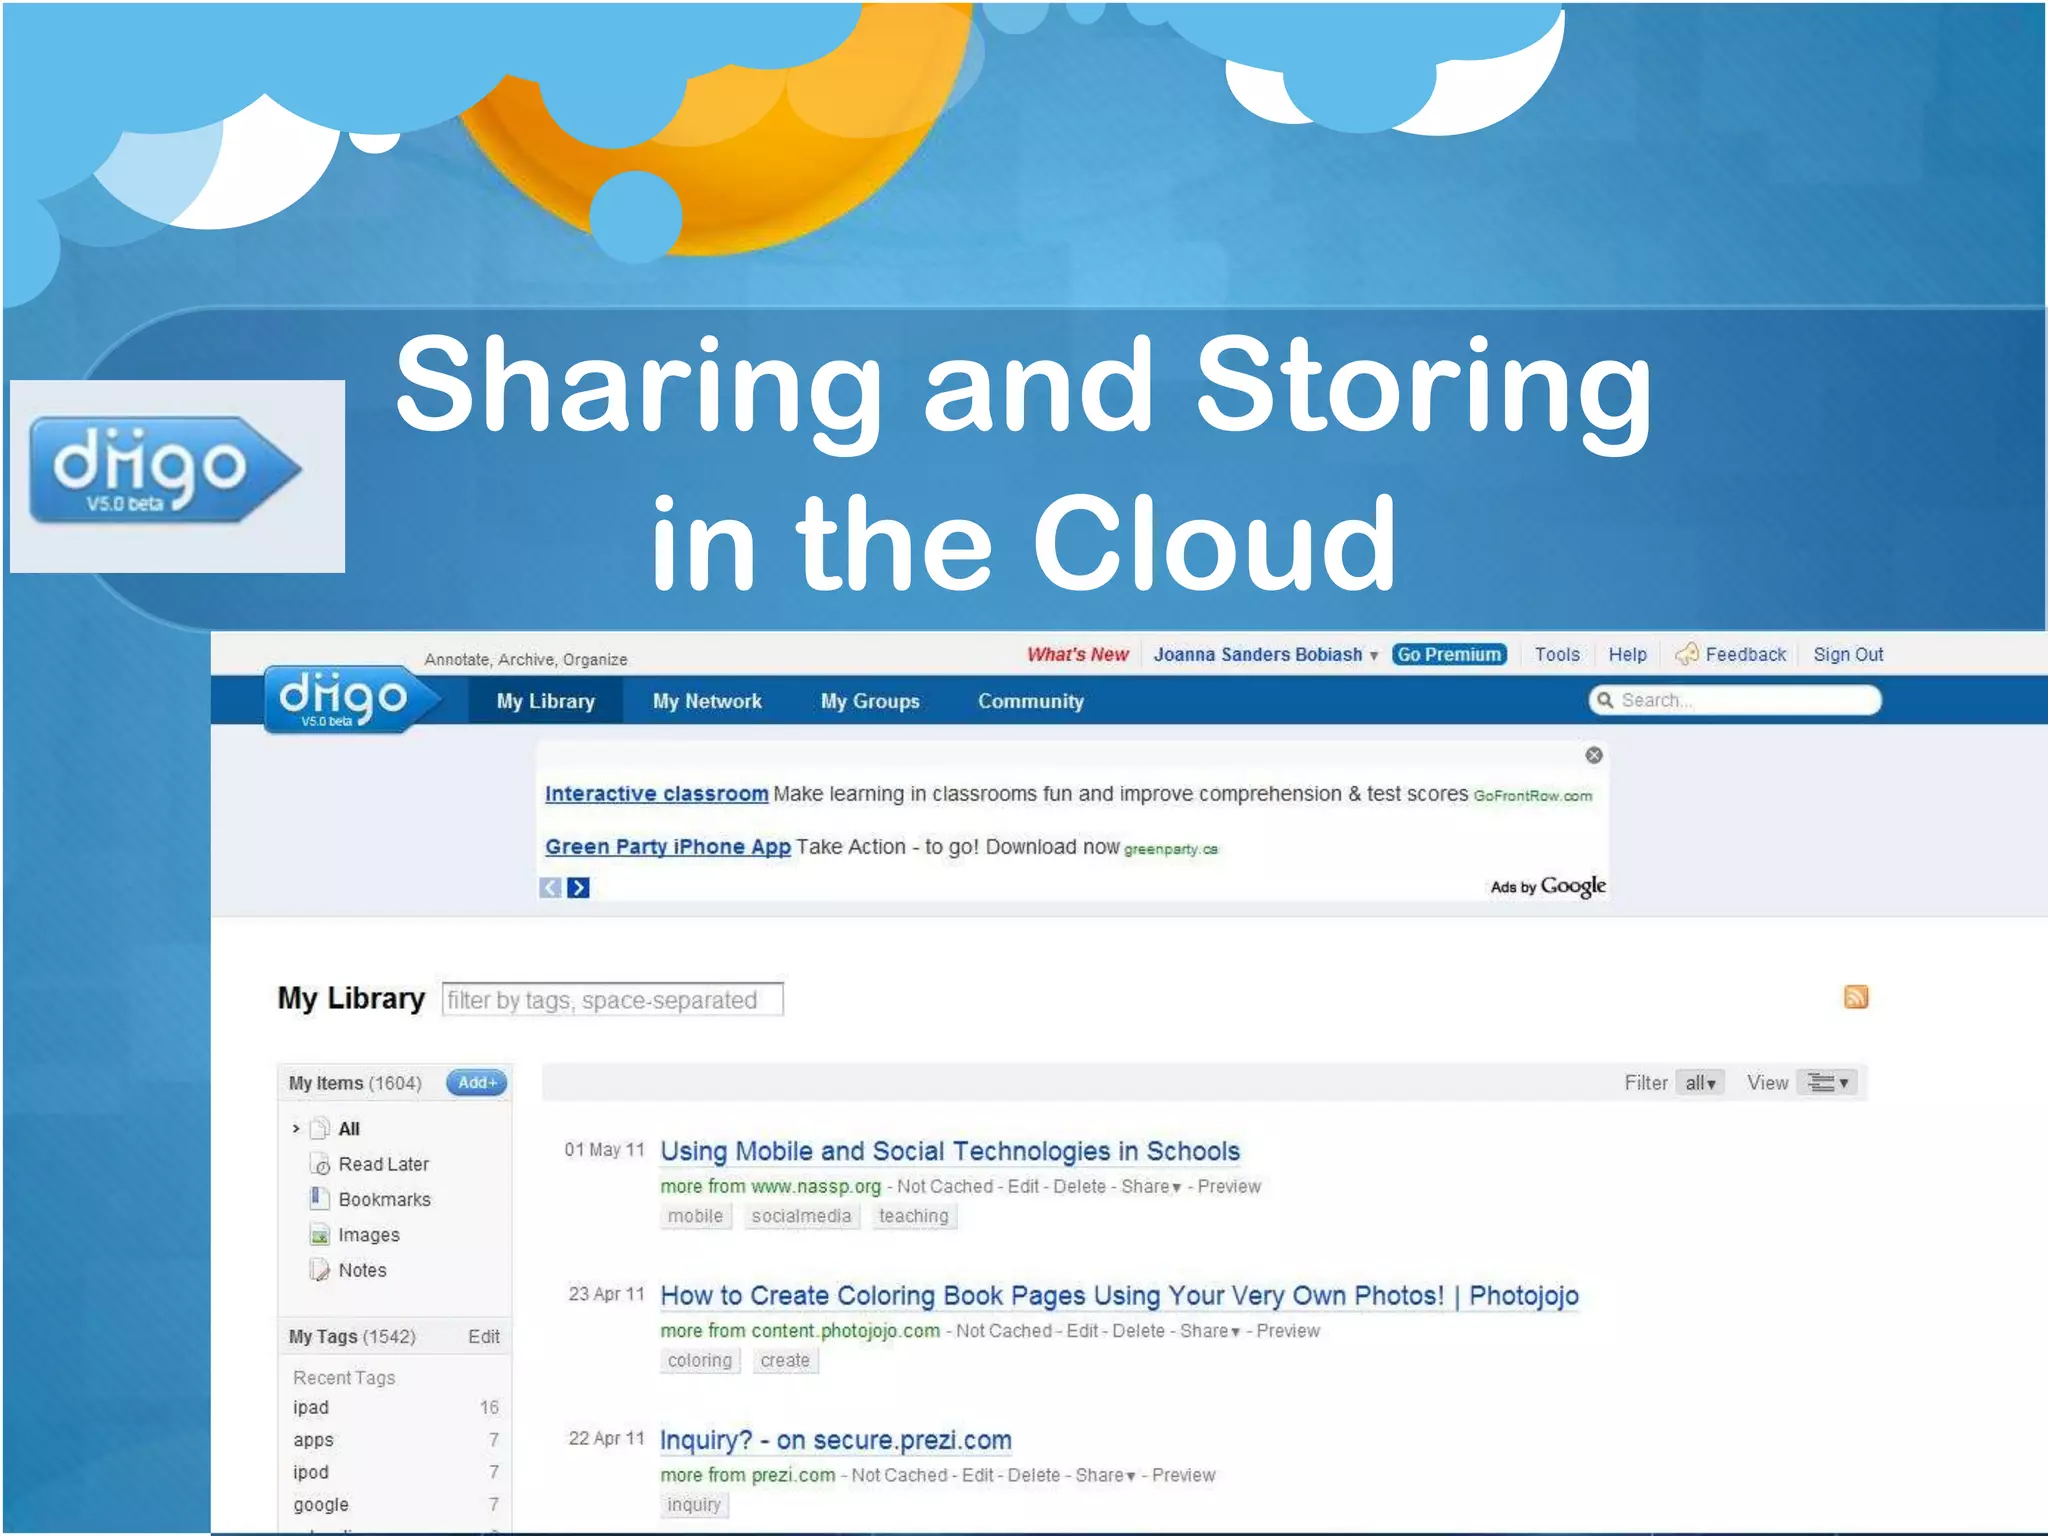
Task: Click the Ads by Google label
Action: click(x=1548, y=886)
